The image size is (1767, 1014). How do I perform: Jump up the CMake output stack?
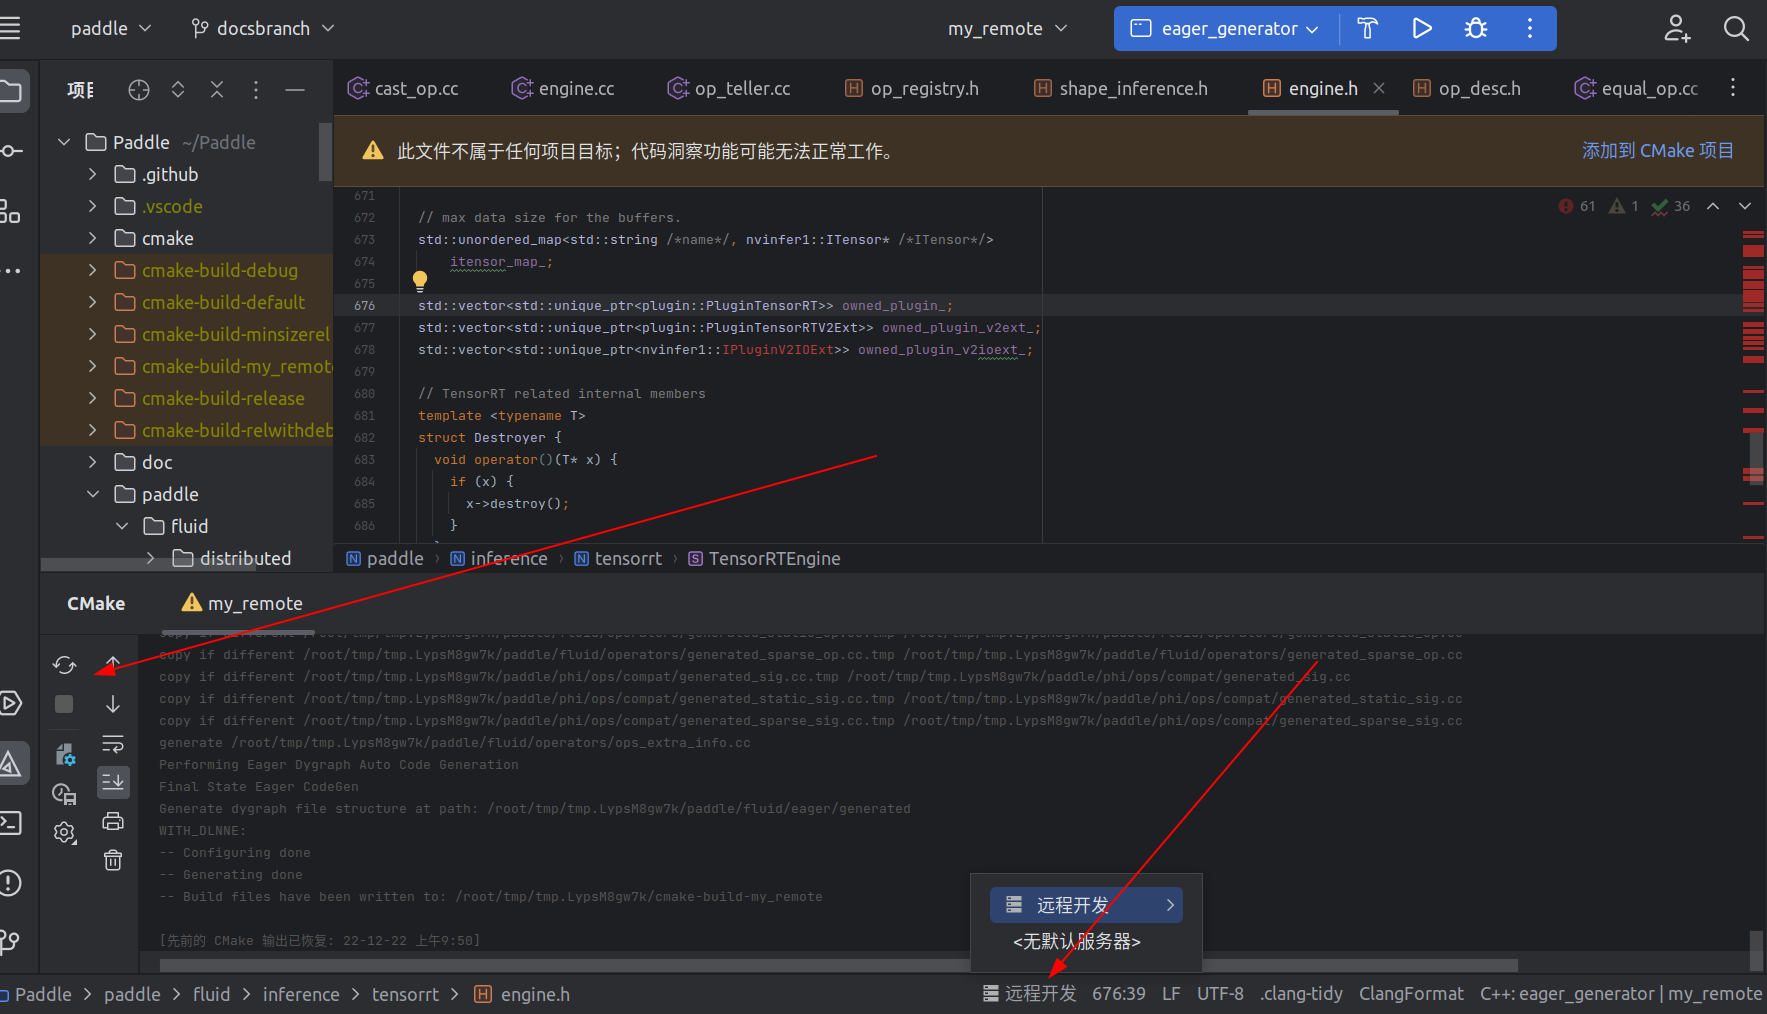click(x=113, y=664)
